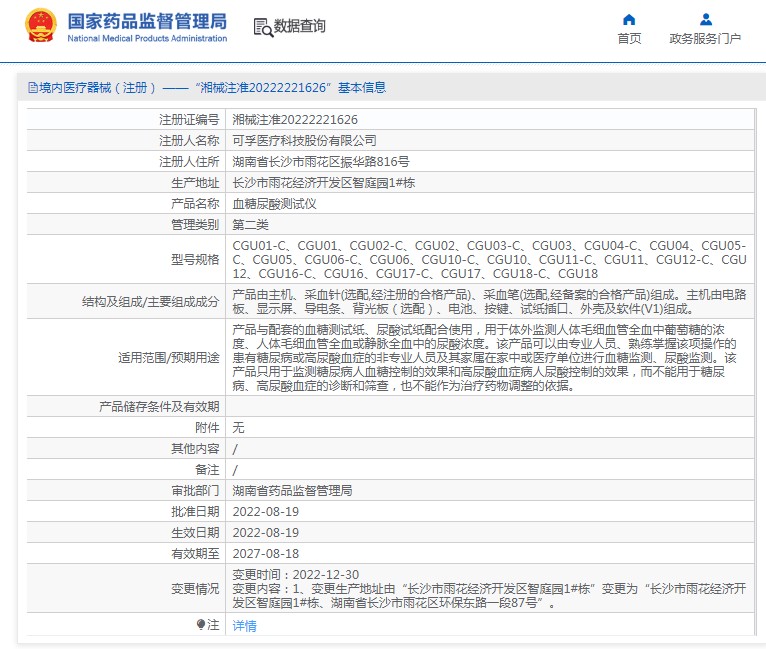
Task: Click the CGU01-C model list cell
Action: click(x=489, y=259)
